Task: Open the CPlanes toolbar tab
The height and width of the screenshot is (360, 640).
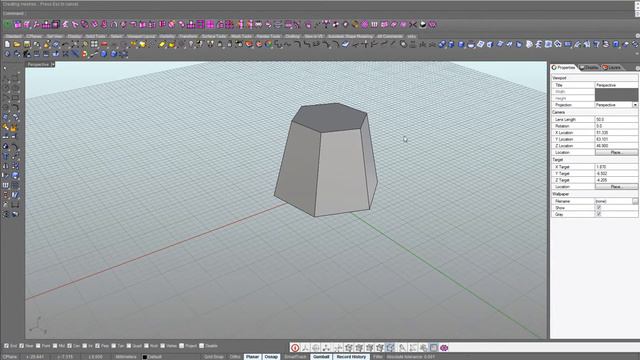Action: (34, 36)
